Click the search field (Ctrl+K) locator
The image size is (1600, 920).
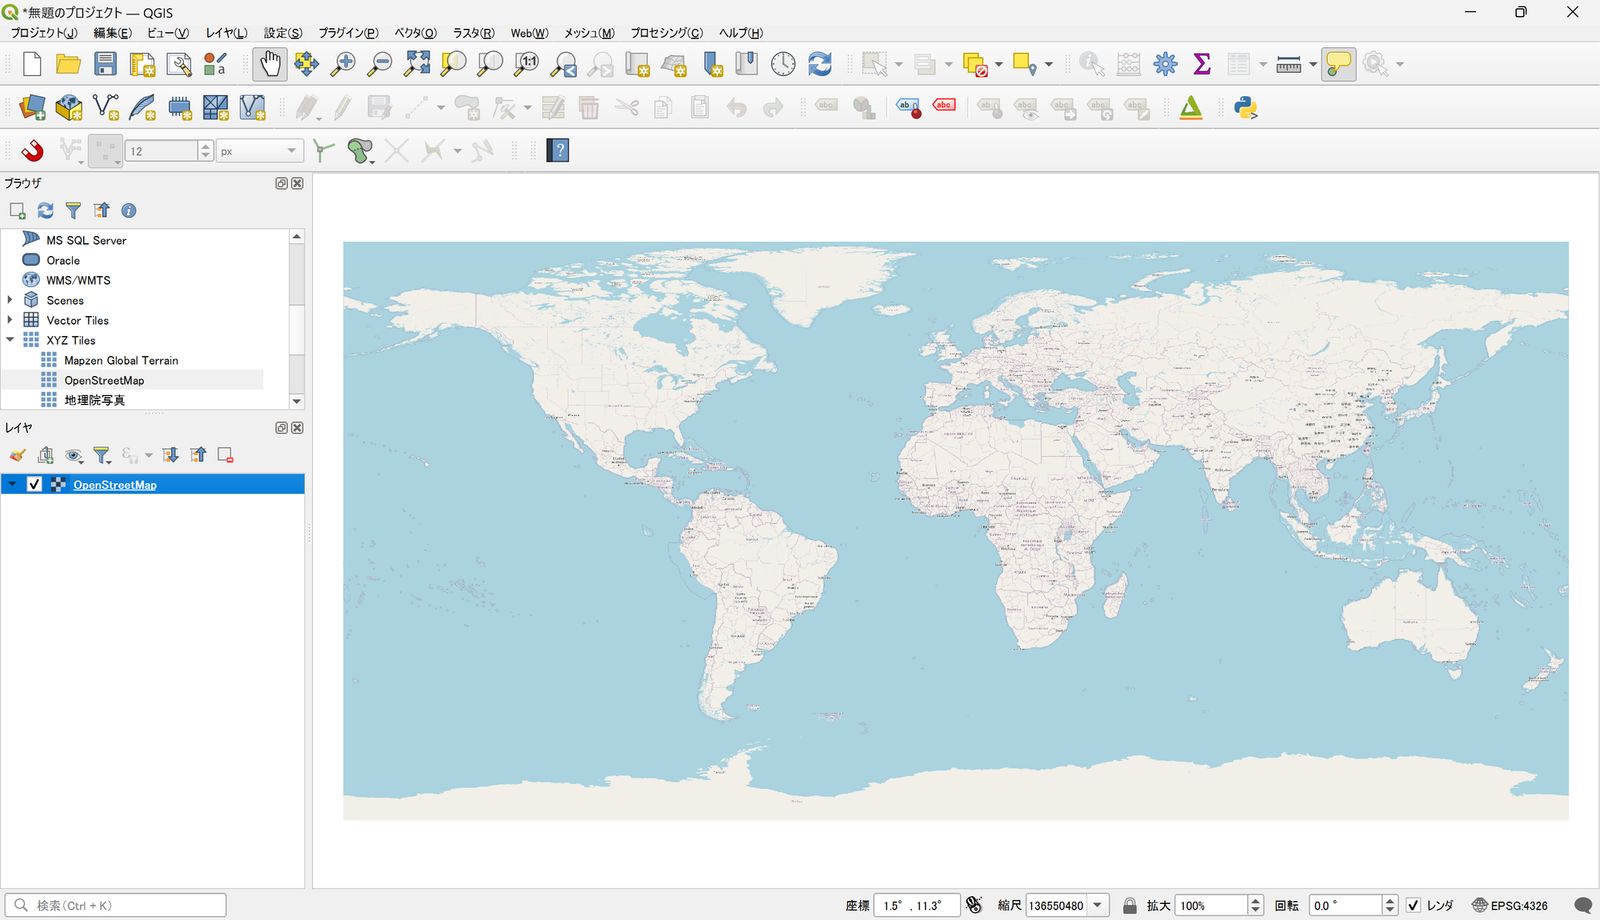click(115, 905)
